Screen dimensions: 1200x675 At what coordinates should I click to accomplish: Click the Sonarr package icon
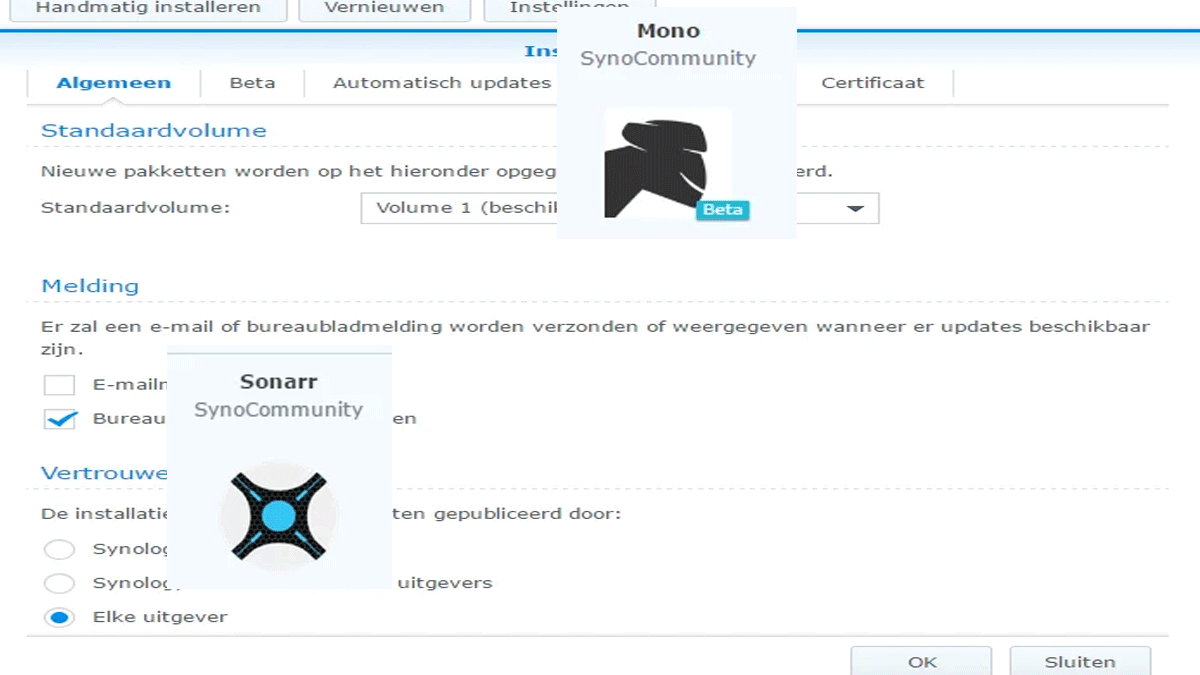coord(279,515)
